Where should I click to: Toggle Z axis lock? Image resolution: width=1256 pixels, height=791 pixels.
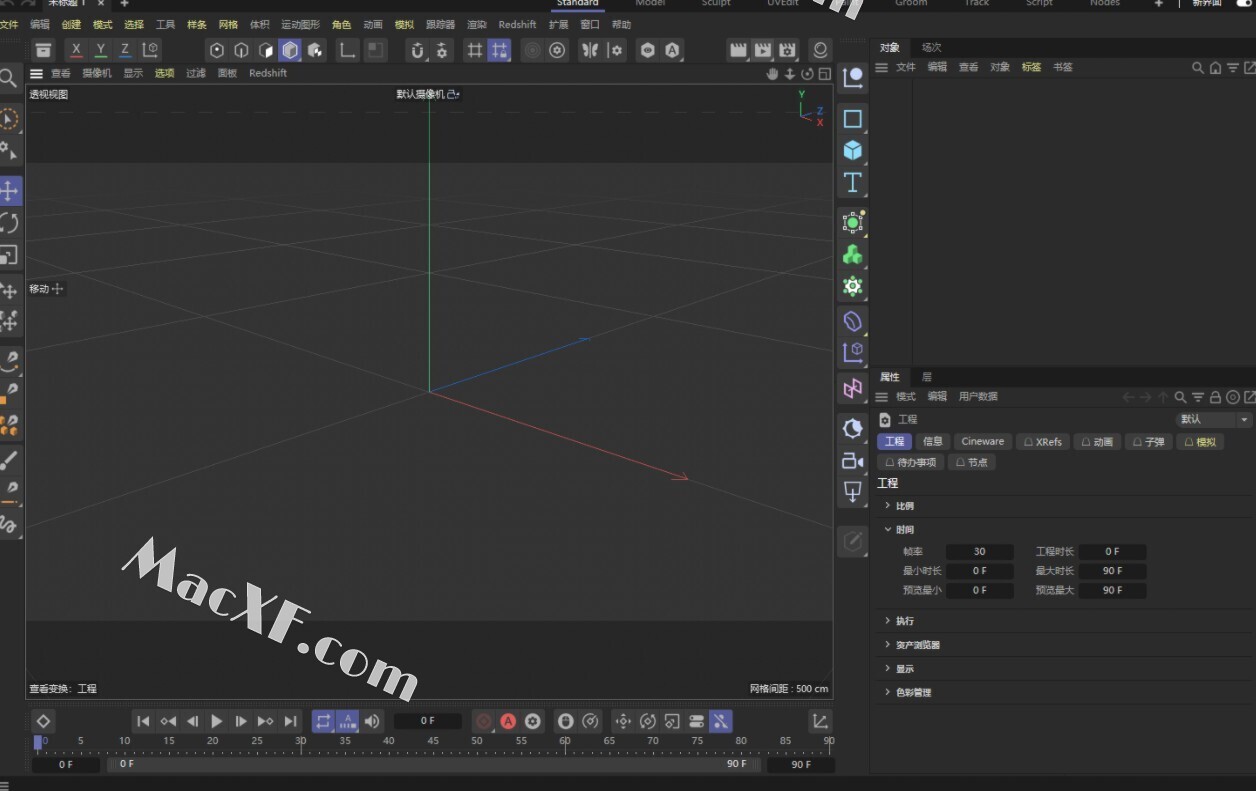(125, 49)
